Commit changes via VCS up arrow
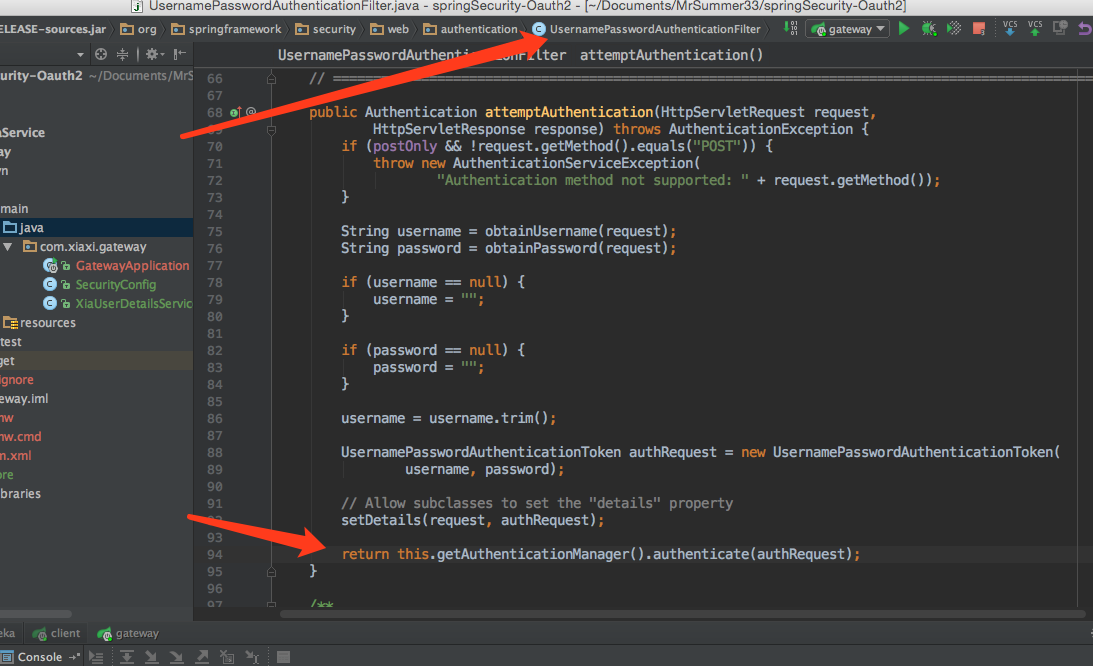 click(1035, 28)
